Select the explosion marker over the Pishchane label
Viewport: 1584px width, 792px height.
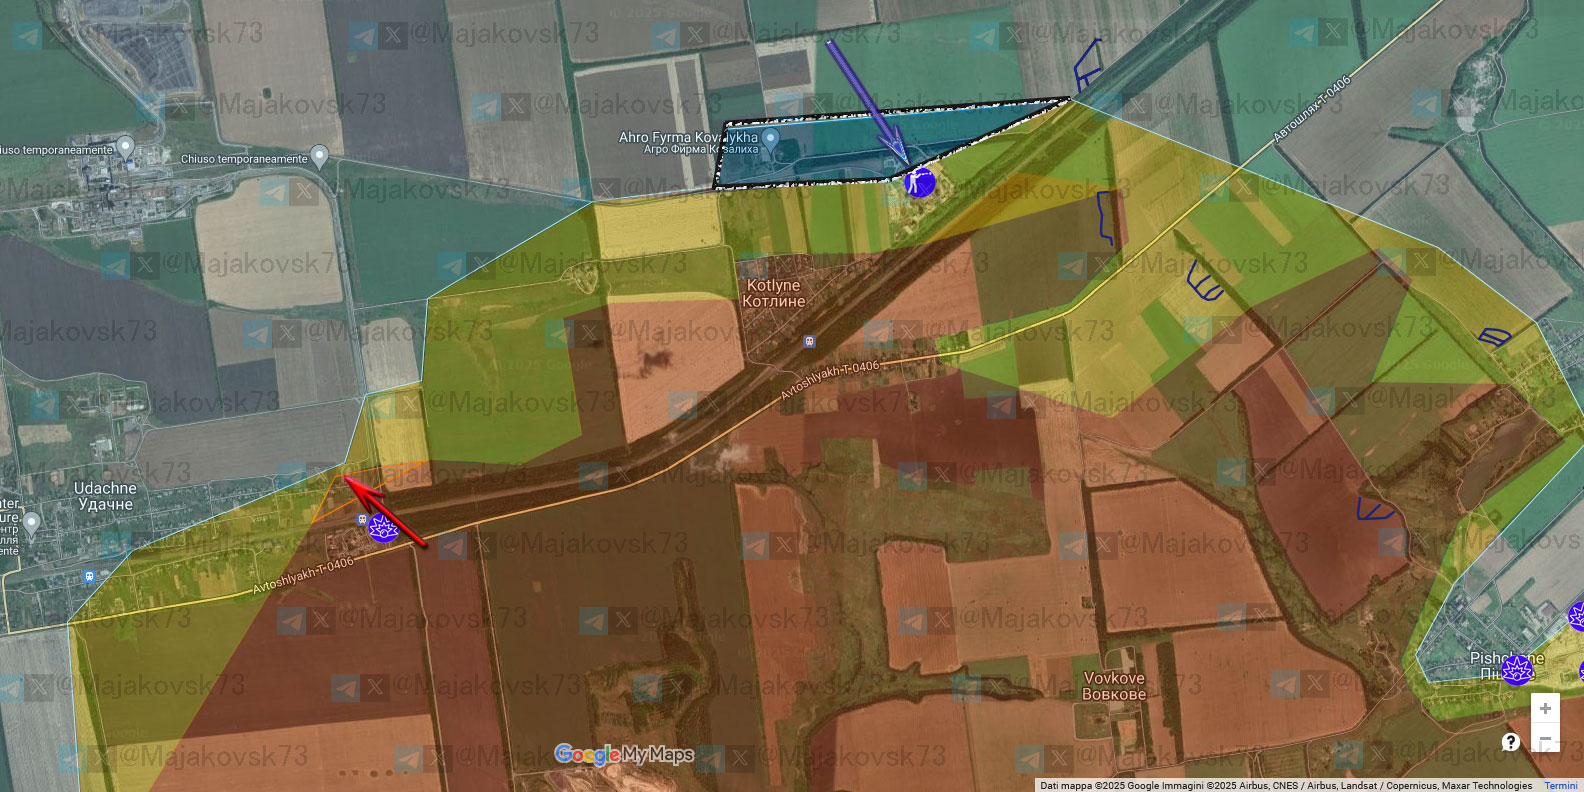point(1517,669)
